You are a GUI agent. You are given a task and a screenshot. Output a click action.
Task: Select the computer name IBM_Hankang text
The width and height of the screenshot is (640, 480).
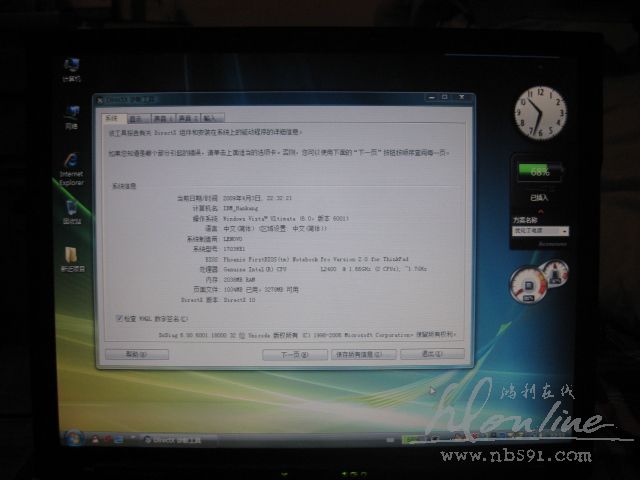point(241,208)
